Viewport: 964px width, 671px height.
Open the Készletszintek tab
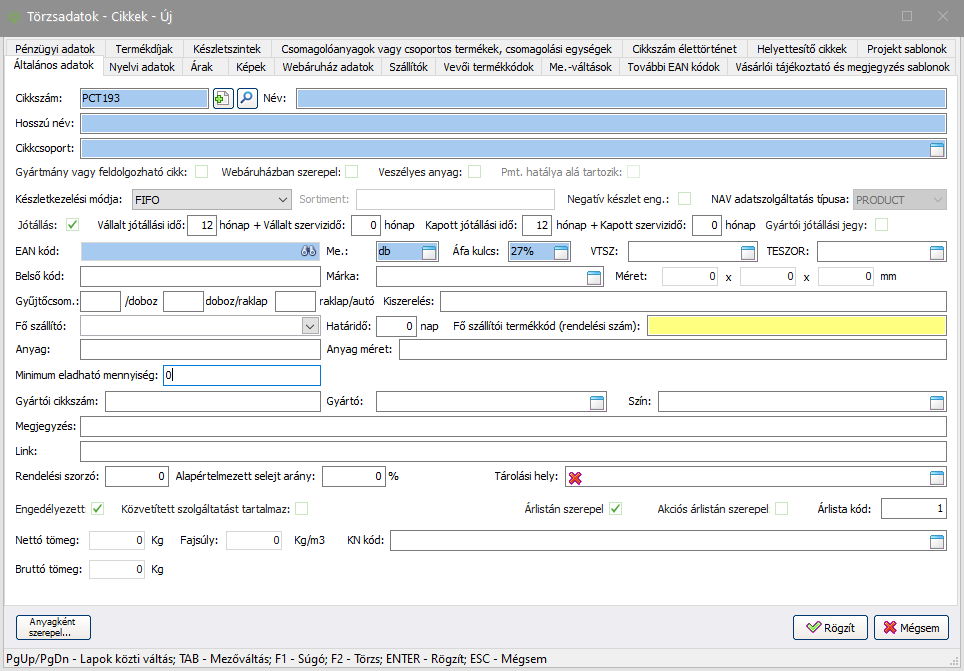[x=226, y=49]
